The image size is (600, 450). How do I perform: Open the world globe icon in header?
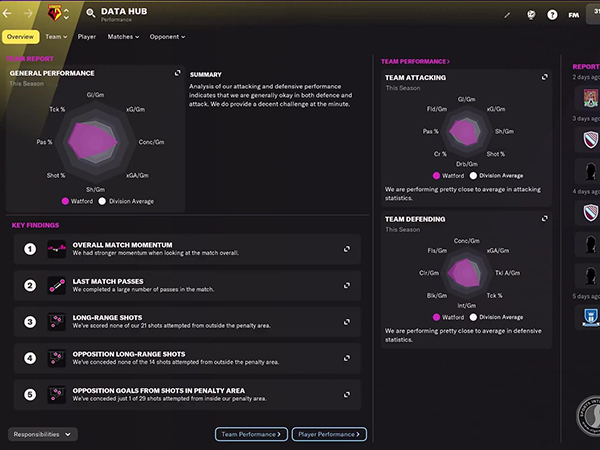coord(531,15)
